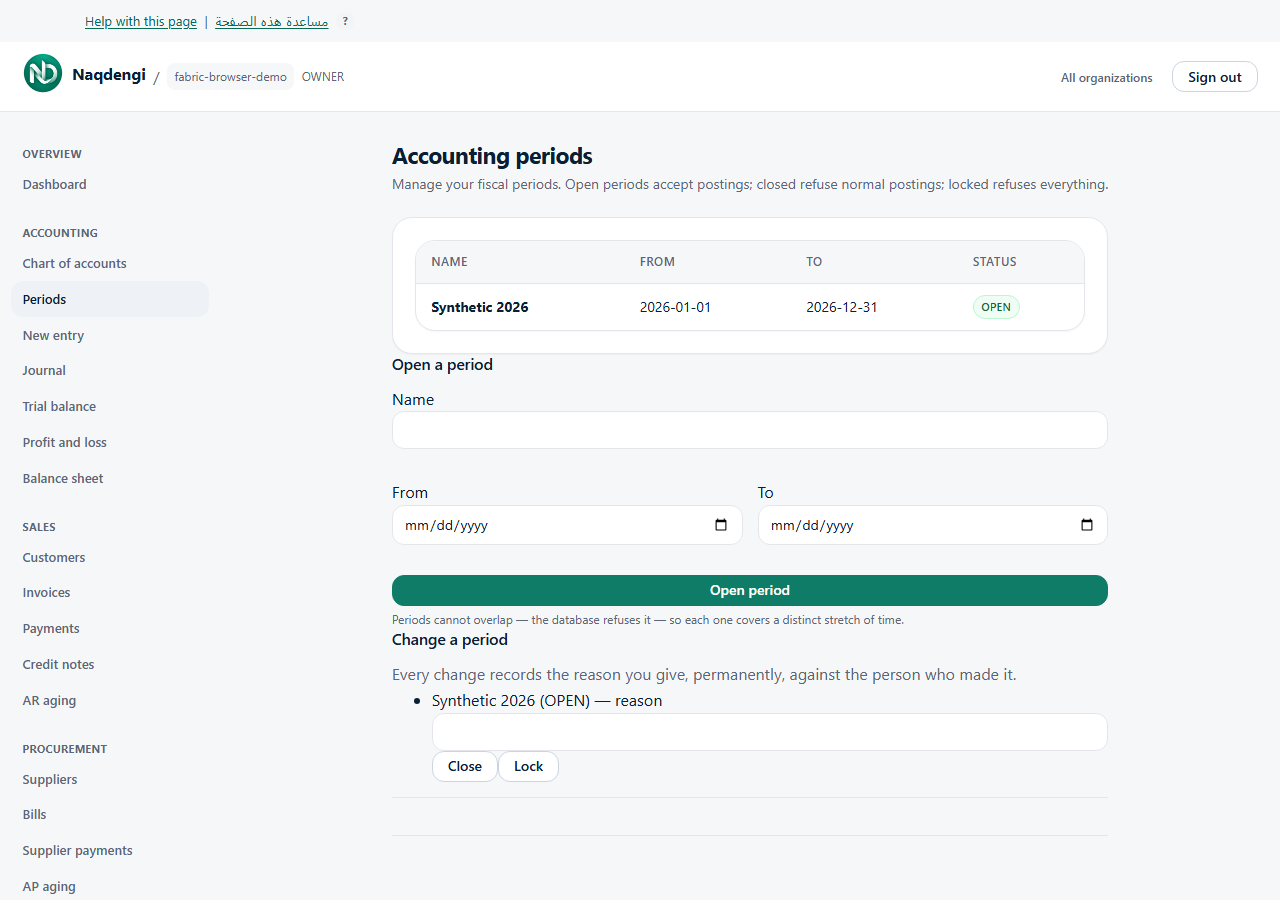Click the question mark help icon
This screenshot has height=900, width=1280.
345,21
